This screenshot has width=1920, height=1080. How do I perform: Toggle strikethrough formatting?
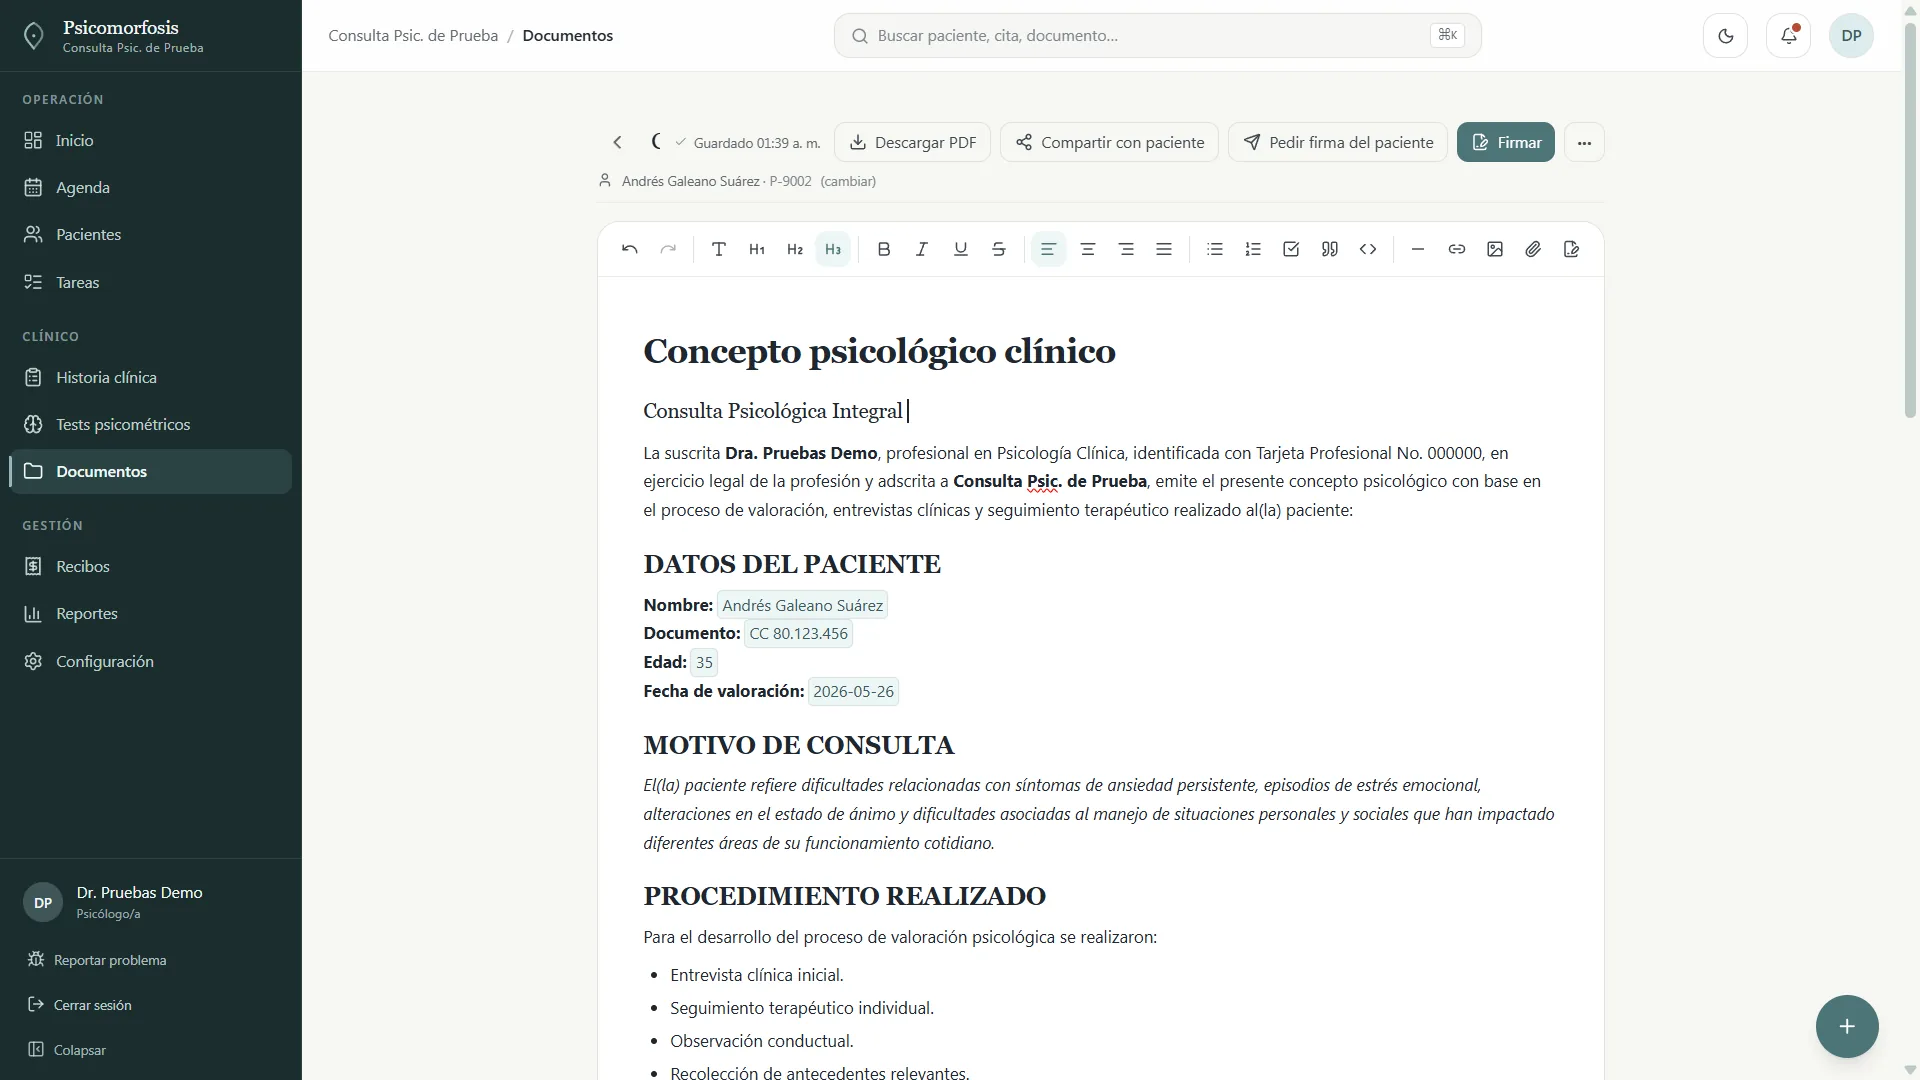[x=999, y=249]
